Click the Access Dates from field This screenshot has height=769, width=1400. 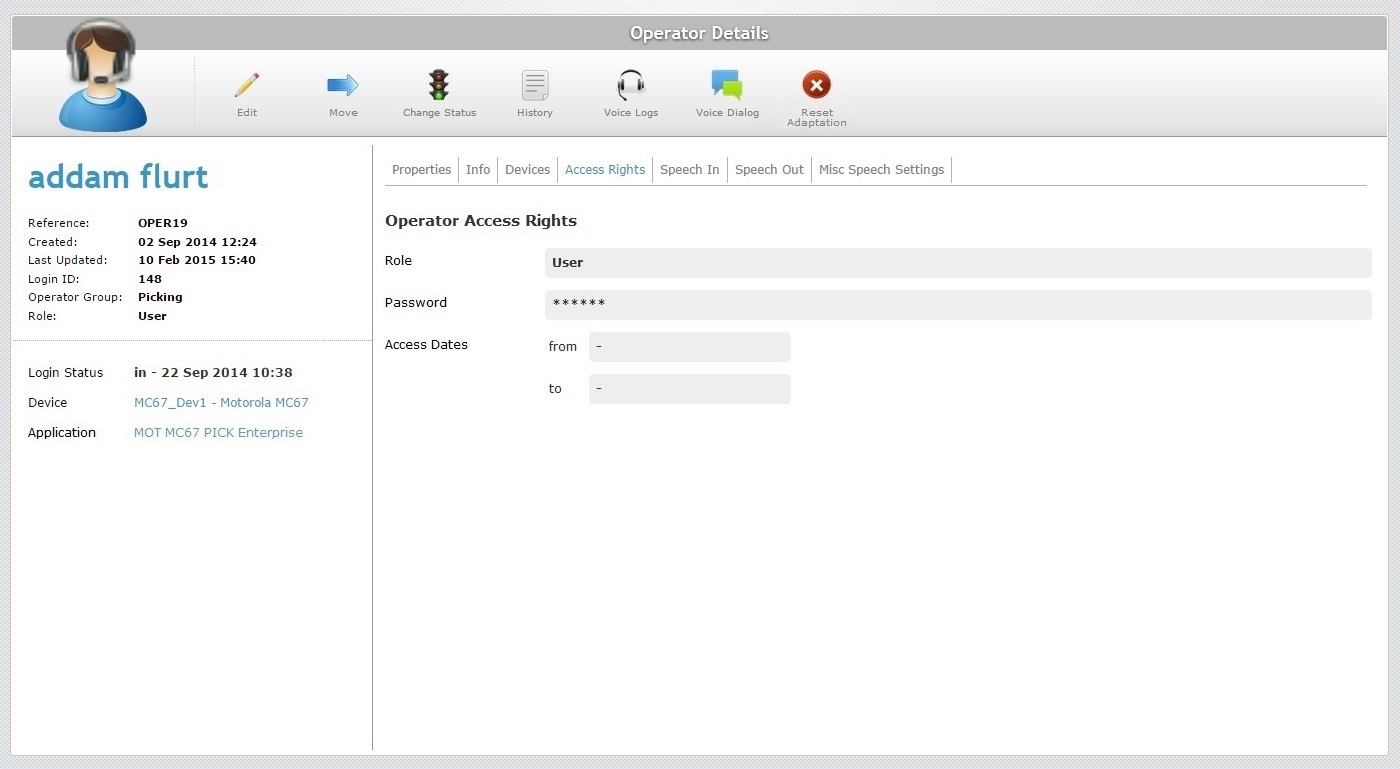(x=690, y=347)
